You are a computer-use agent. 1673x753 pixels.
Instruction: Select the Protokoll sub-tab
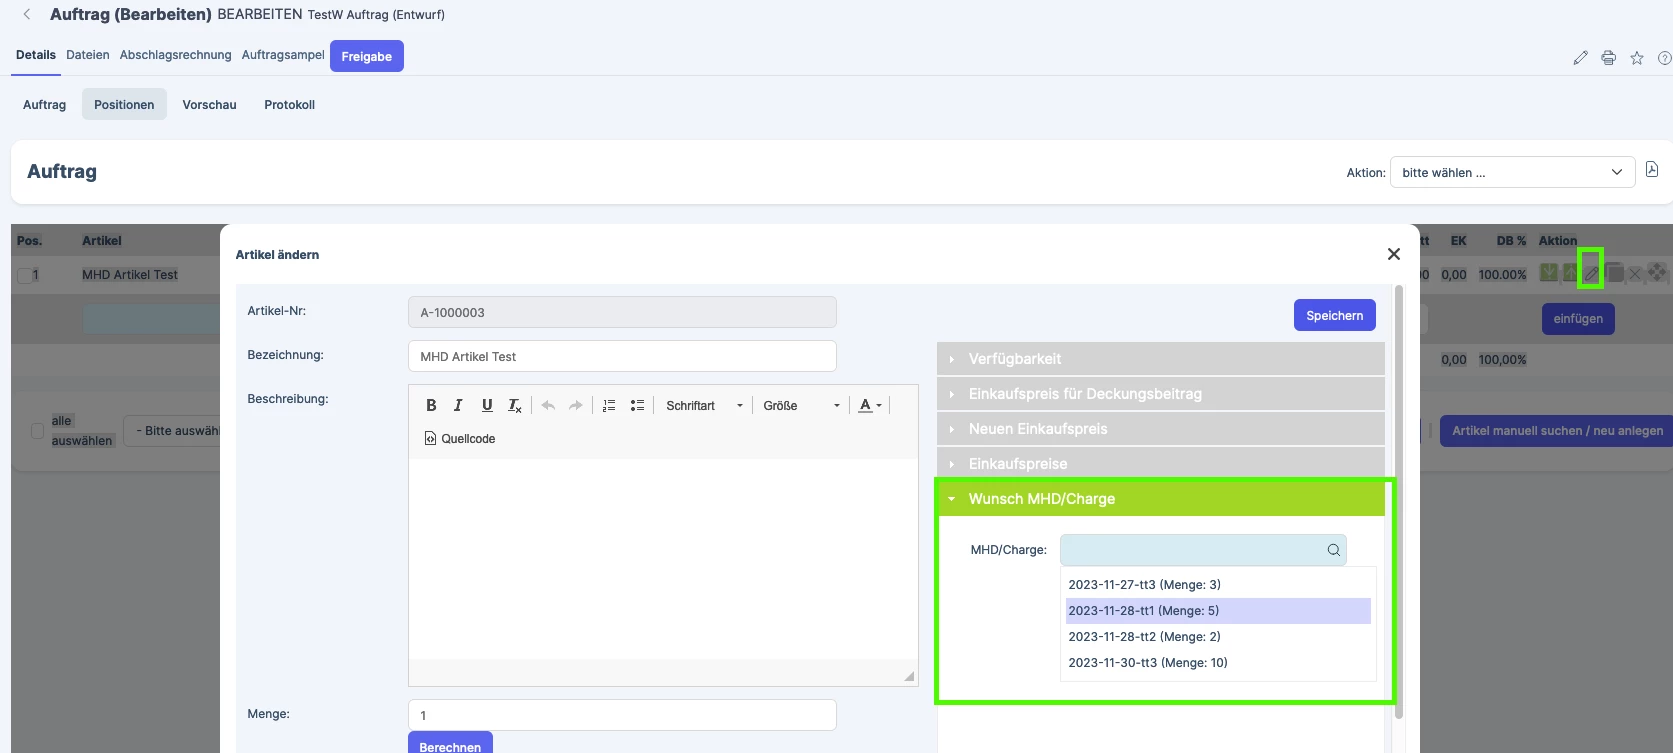(x=289, y=105)
